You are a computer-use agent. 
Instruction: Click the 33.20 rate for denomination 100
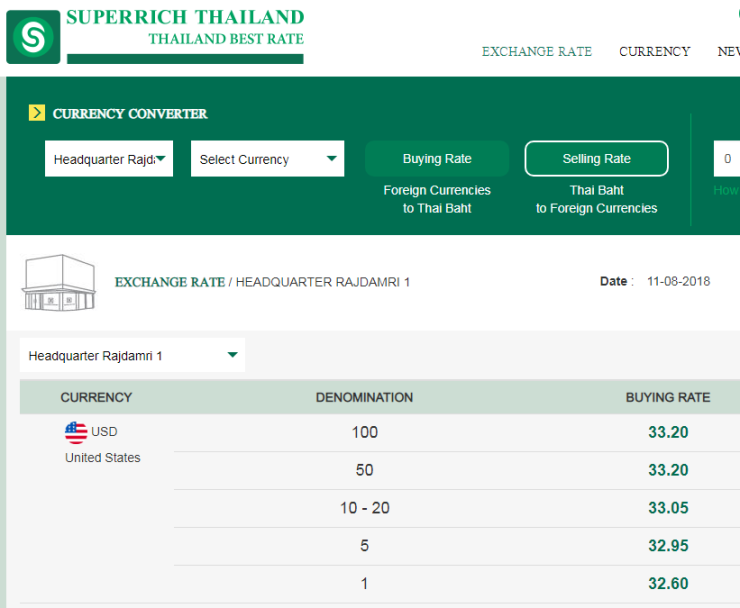pyautogui.click(x=668, y=432)
